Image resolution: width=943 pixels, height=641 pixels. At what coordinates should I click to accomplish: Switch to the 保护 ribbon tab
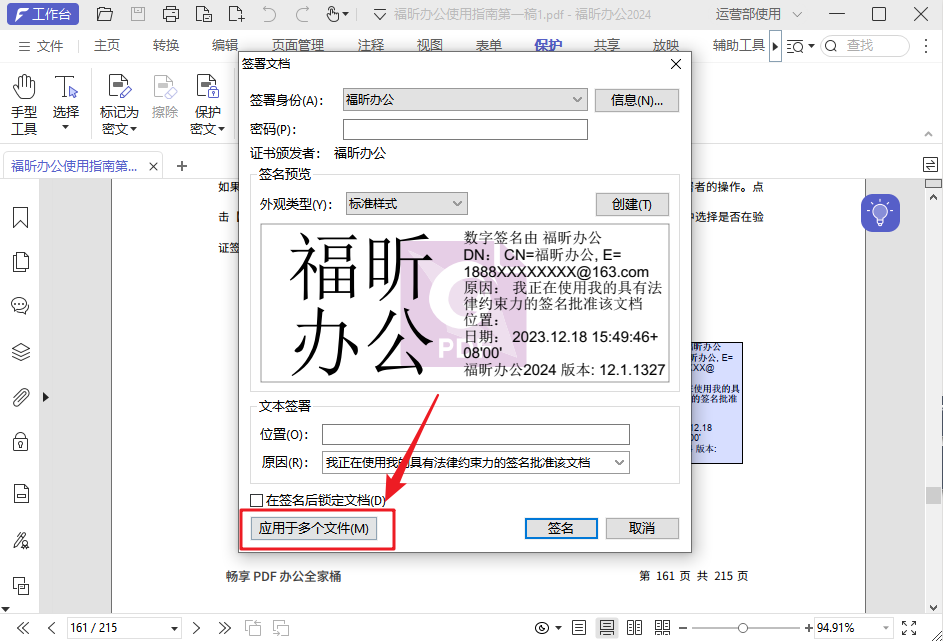click(x=548, y=45)
